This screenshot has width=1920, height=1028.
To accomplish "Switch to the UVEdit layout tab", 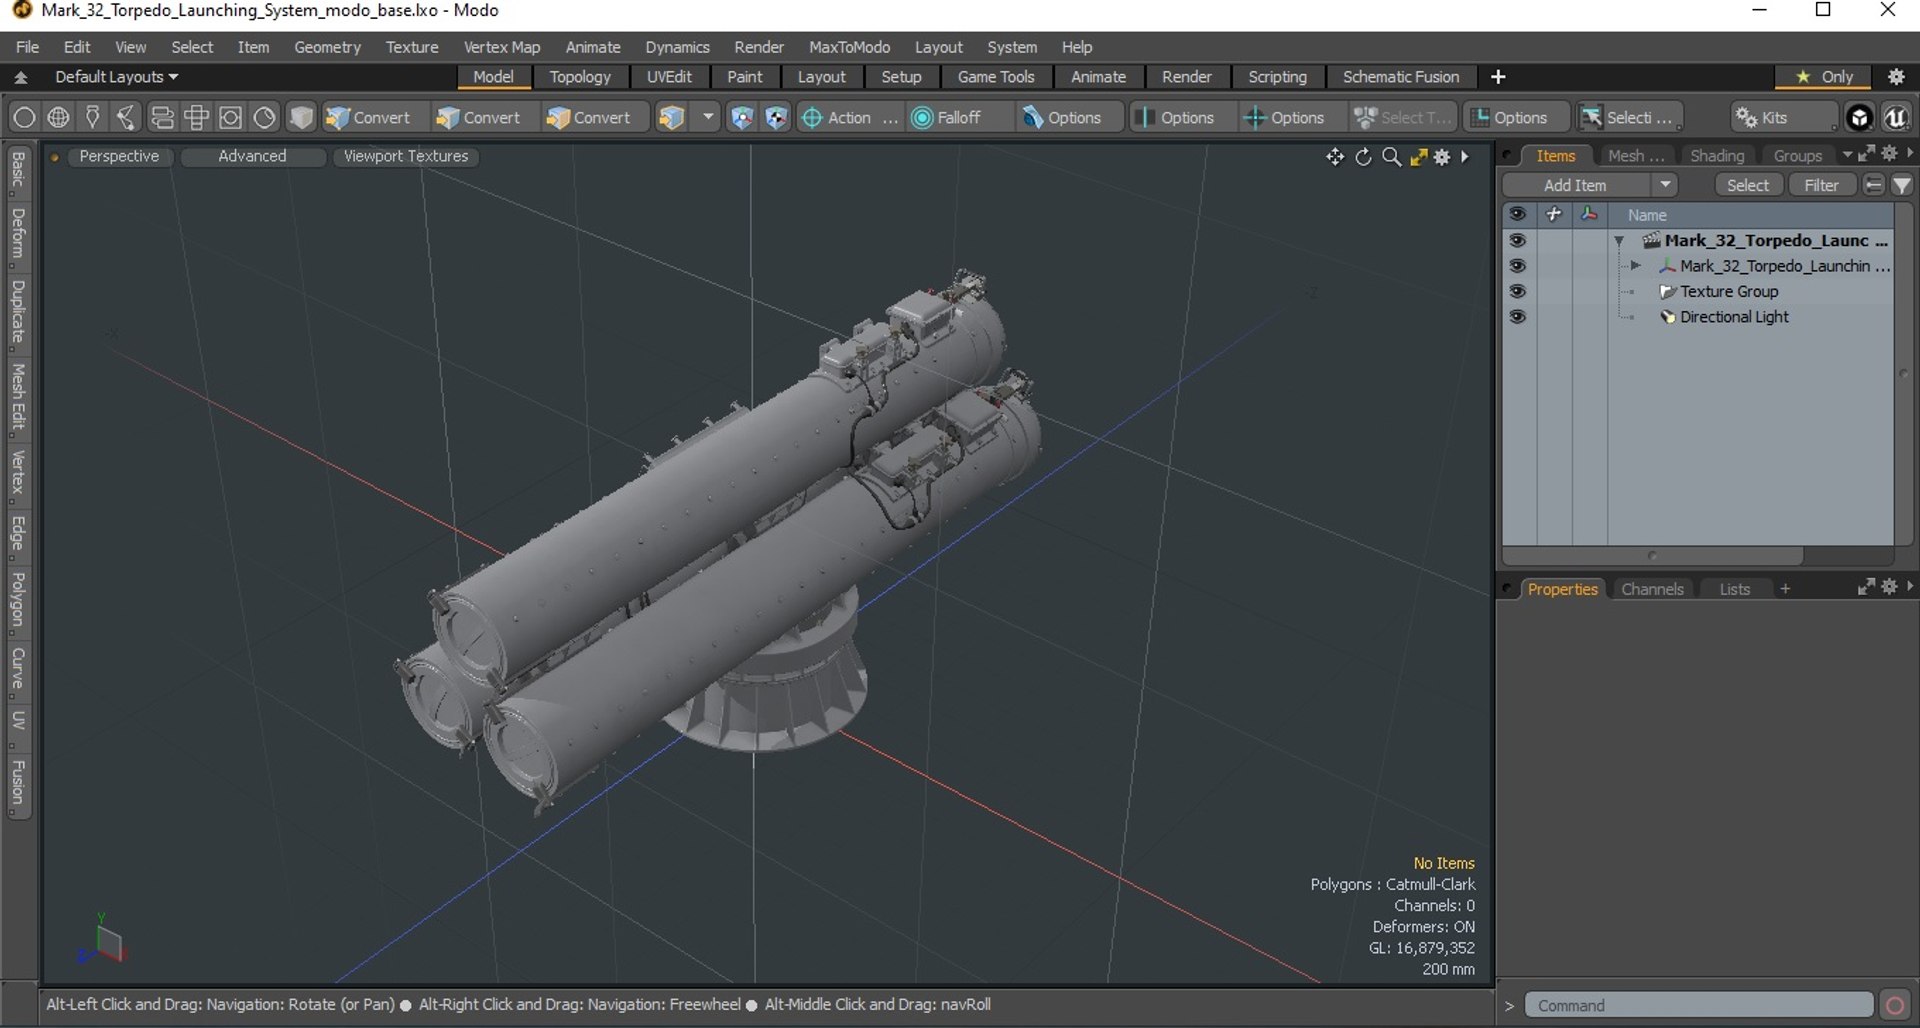I will pos(668,77).
